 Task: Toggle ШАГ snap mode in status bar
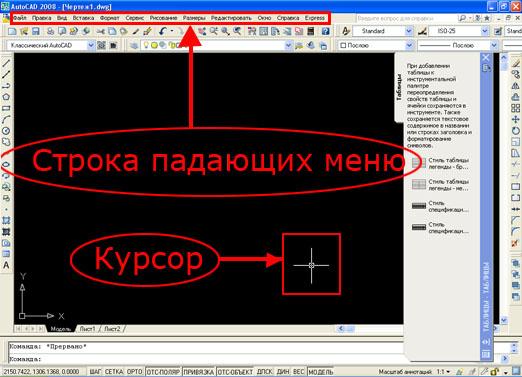point(95,372)
